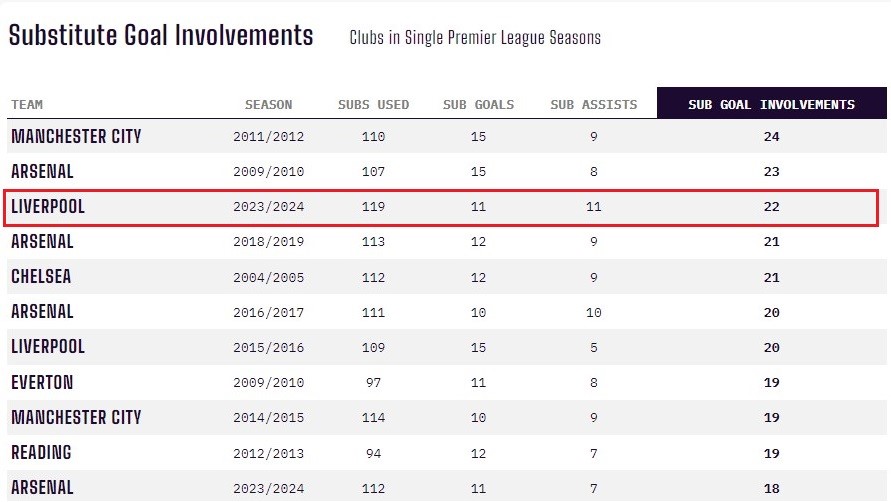
Task: Click the Substitute Goal Involvements page title
Action: coord(161,36)
